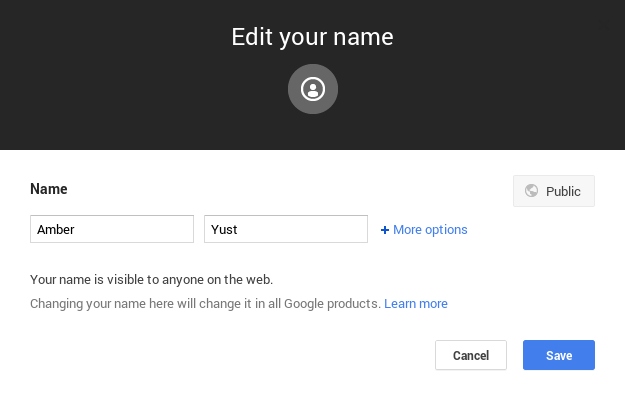Place cursor after Yust in surname box
625x404 pixels.
coord(240,229)
